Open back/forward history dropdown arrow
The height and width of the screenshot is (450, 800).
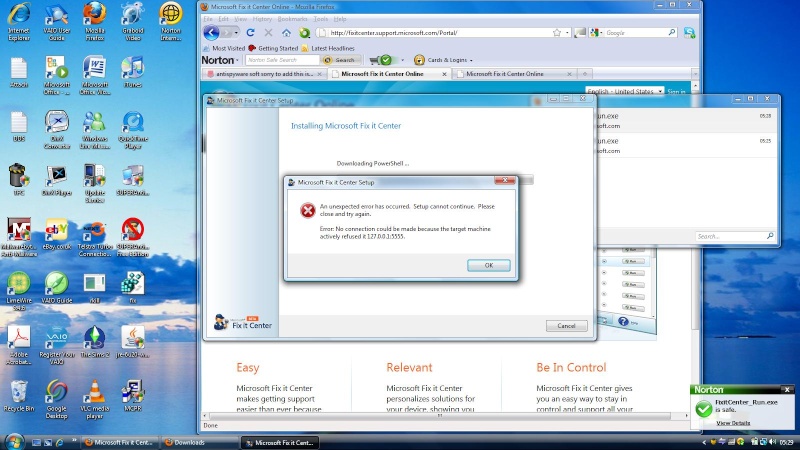(x=236, y=33)
